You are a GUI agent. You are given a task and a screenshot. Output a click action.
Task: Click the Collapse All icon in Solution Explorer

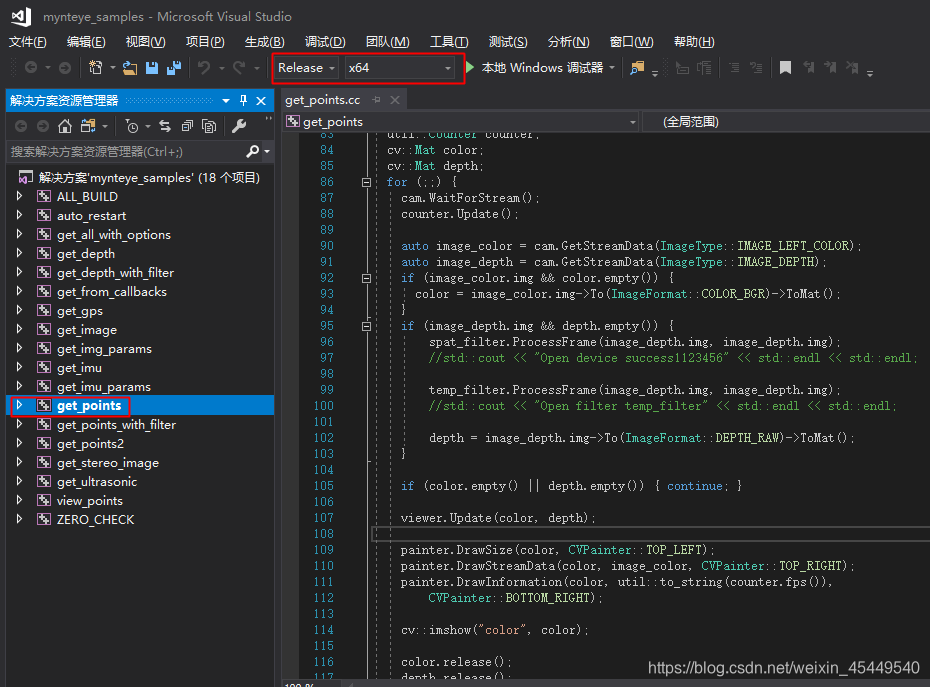point(187,126)
